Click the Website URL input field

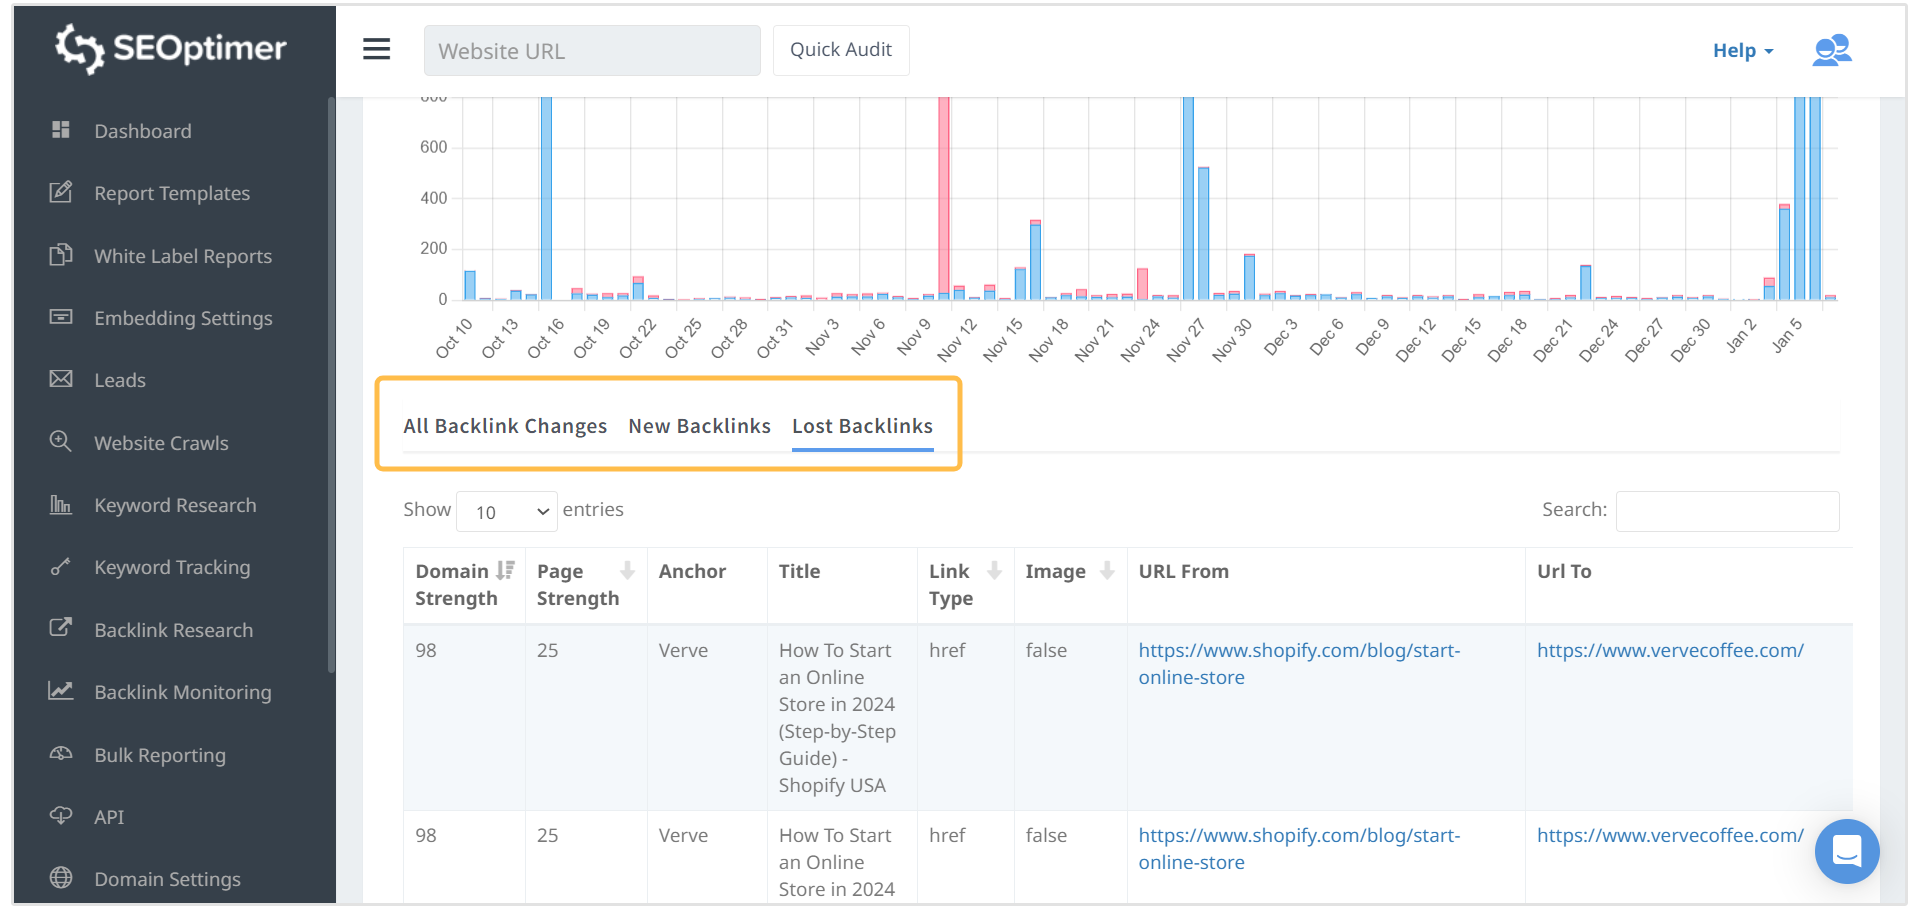[592, 51]
